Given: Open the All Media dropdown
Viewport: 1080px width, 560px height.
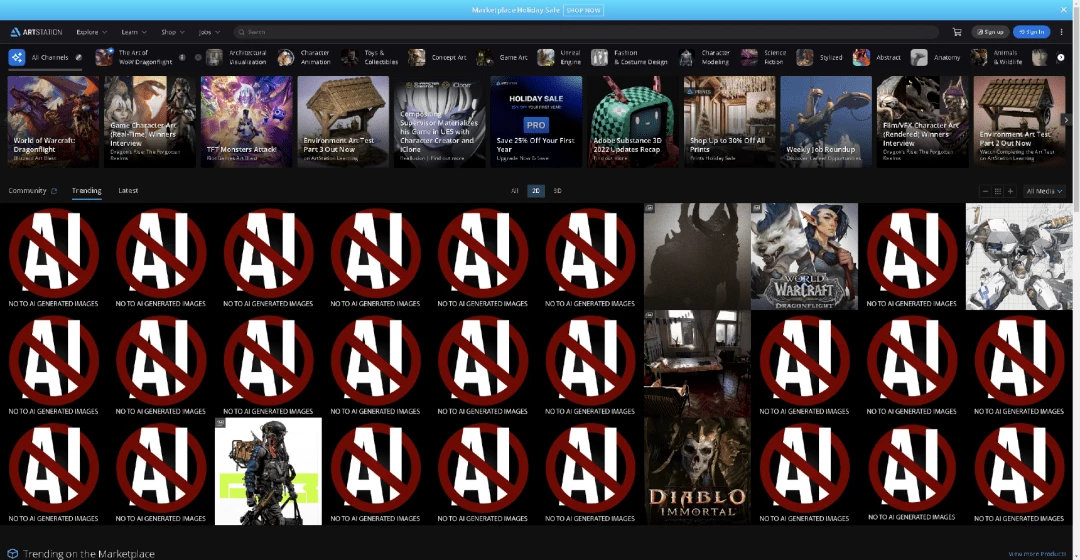Looking at the screenshot, I should (x=1044, y=191).
